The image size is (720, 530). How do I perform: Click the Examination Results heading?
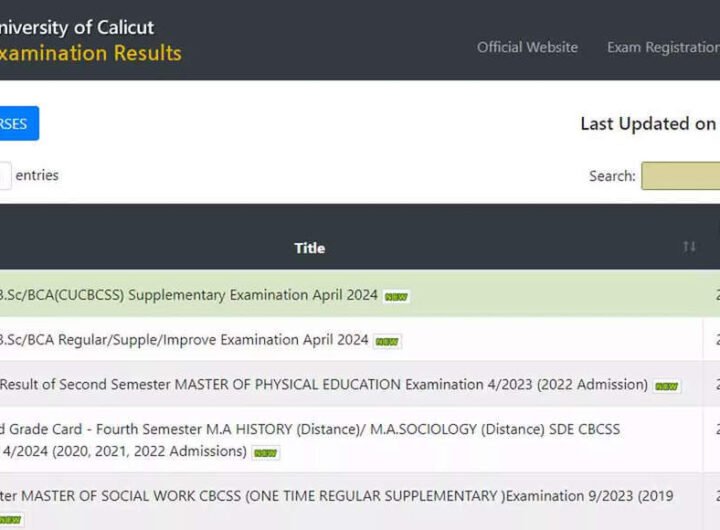[x=90, y=53]
